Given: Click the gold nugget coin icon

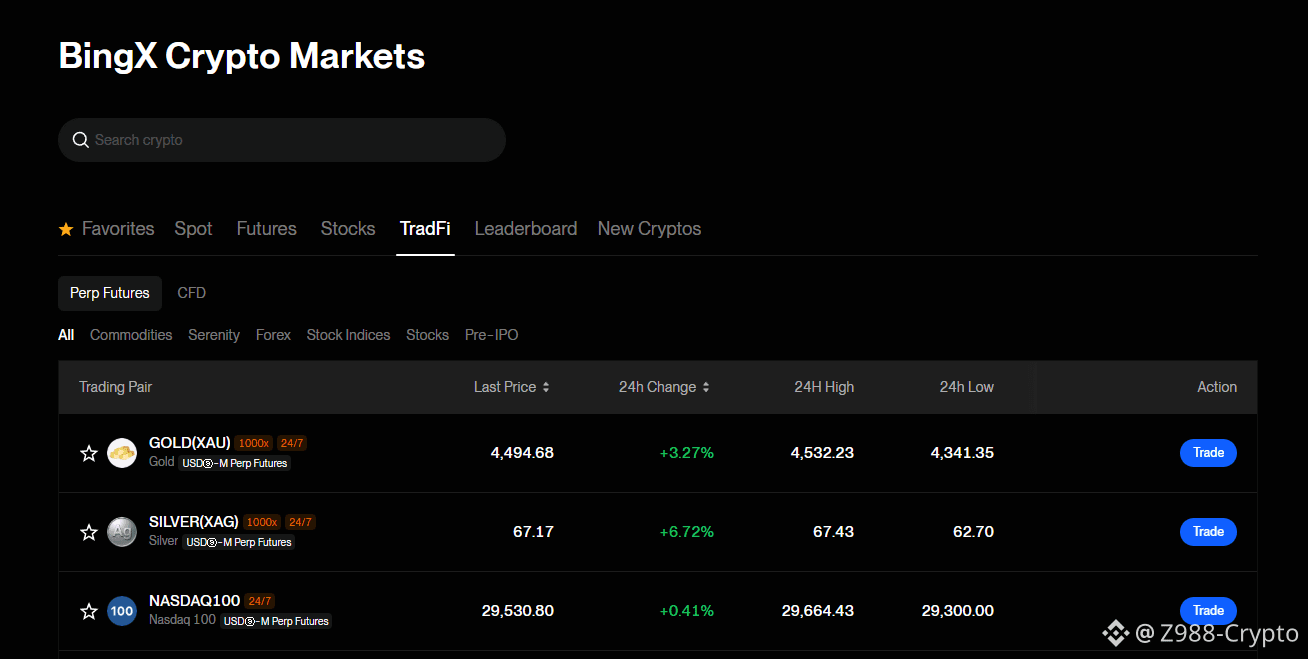Looking at the screenshot, I should click(122, 453).
